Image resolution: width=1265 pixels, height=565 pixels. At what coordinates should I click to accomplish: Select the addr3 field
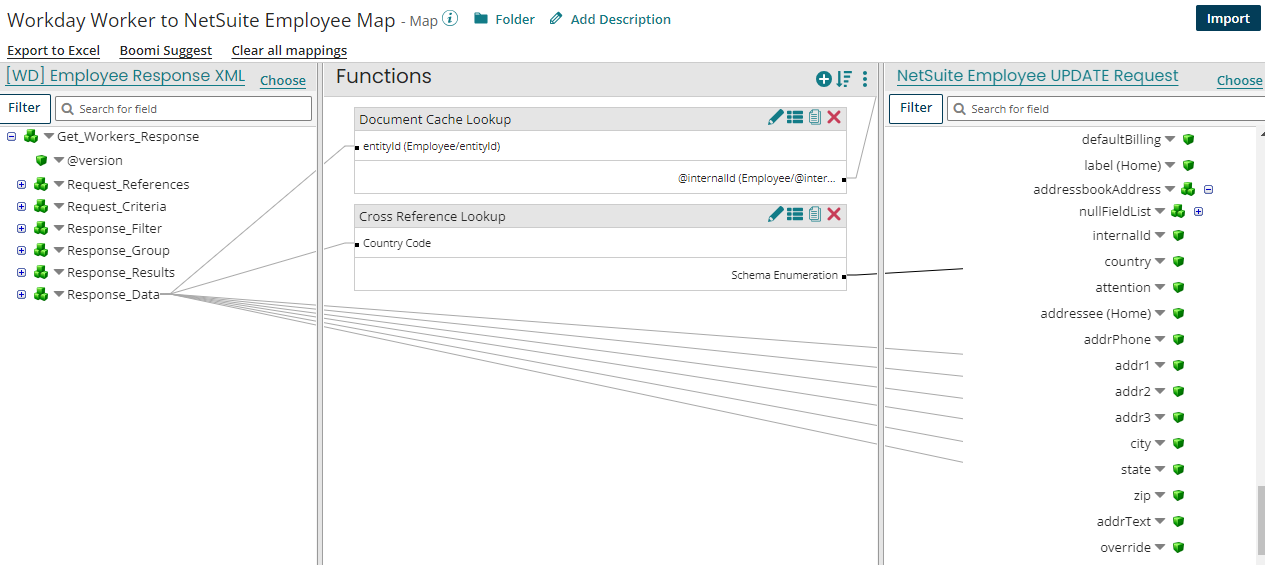coord(1133,417)
